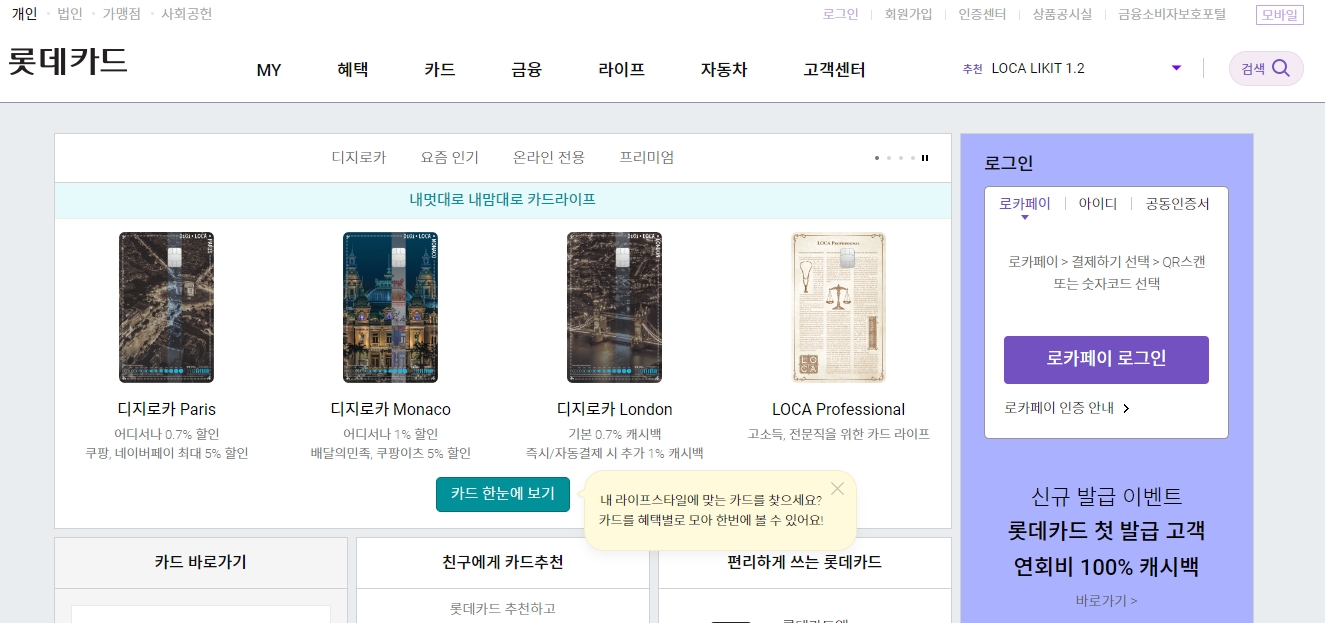This screenshot has width=1325, height=623.
Task: Click the 모바일 button
Action: 1280,14
